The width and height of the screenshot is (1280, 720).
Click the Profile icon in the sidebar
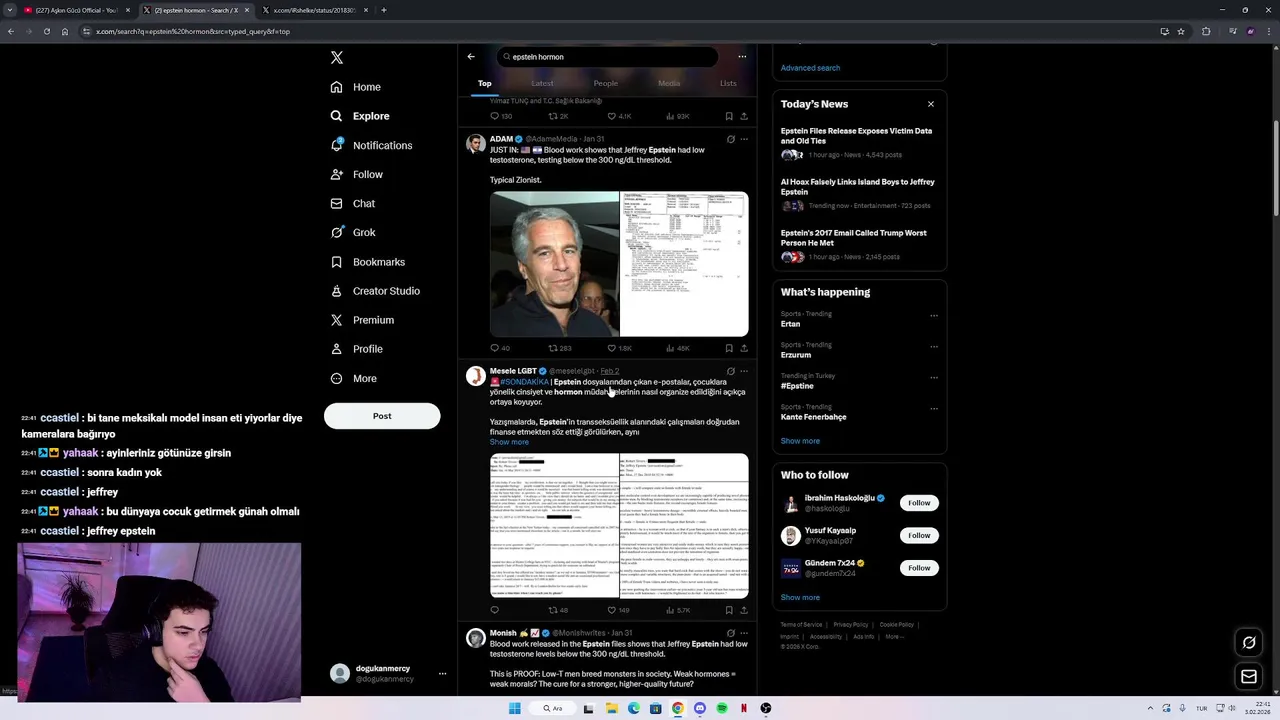(x=337, y=349)
